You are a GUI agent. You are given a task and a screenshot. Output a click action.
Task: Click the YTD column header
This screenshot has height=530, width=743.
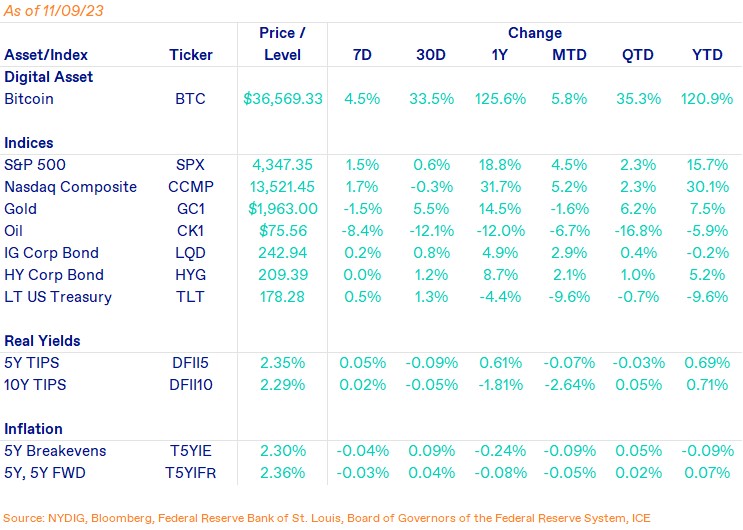711,54
